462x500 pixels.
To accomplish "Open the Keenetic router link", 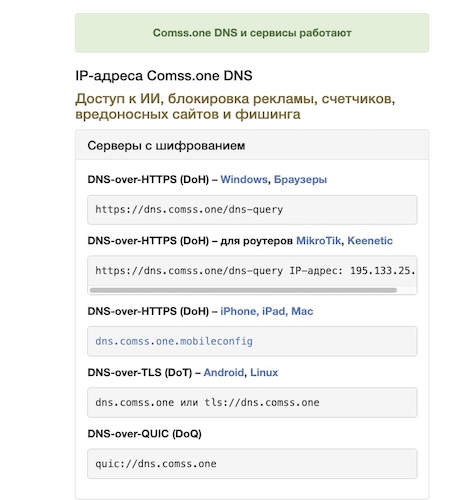I will (370, 241).
